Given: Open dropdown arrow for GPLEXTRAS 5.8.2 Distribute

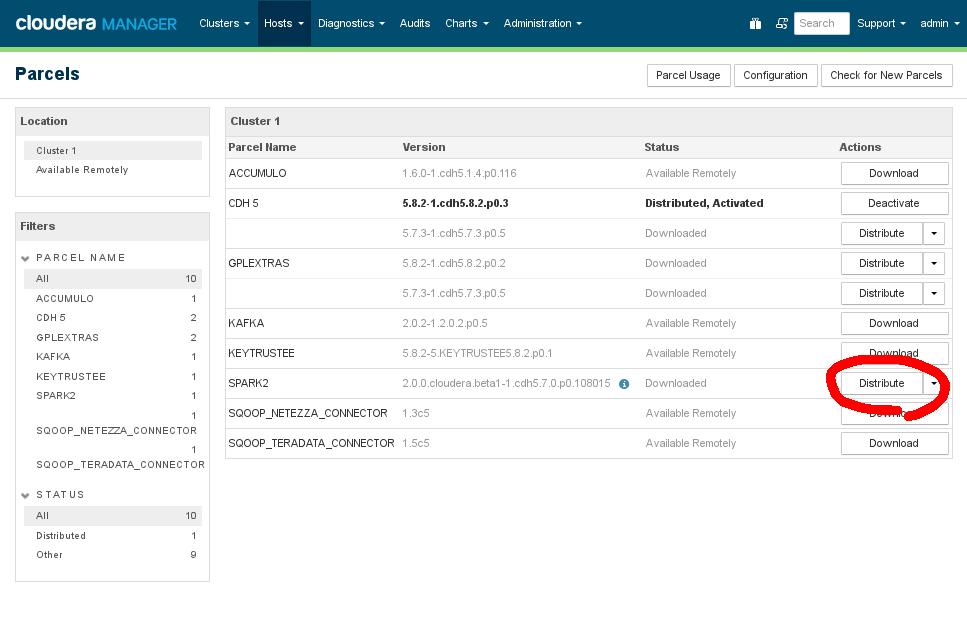Looking at the screenshot, I should click(934, 263).
